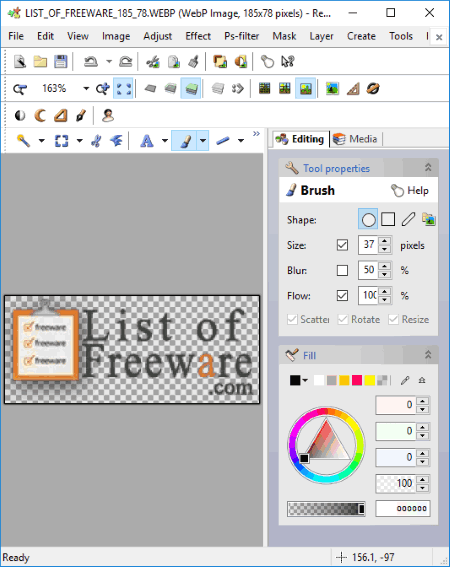The image size is (450, 567).
Task: Increase brush Size with up arrow
Action: [x=385, y=241]
